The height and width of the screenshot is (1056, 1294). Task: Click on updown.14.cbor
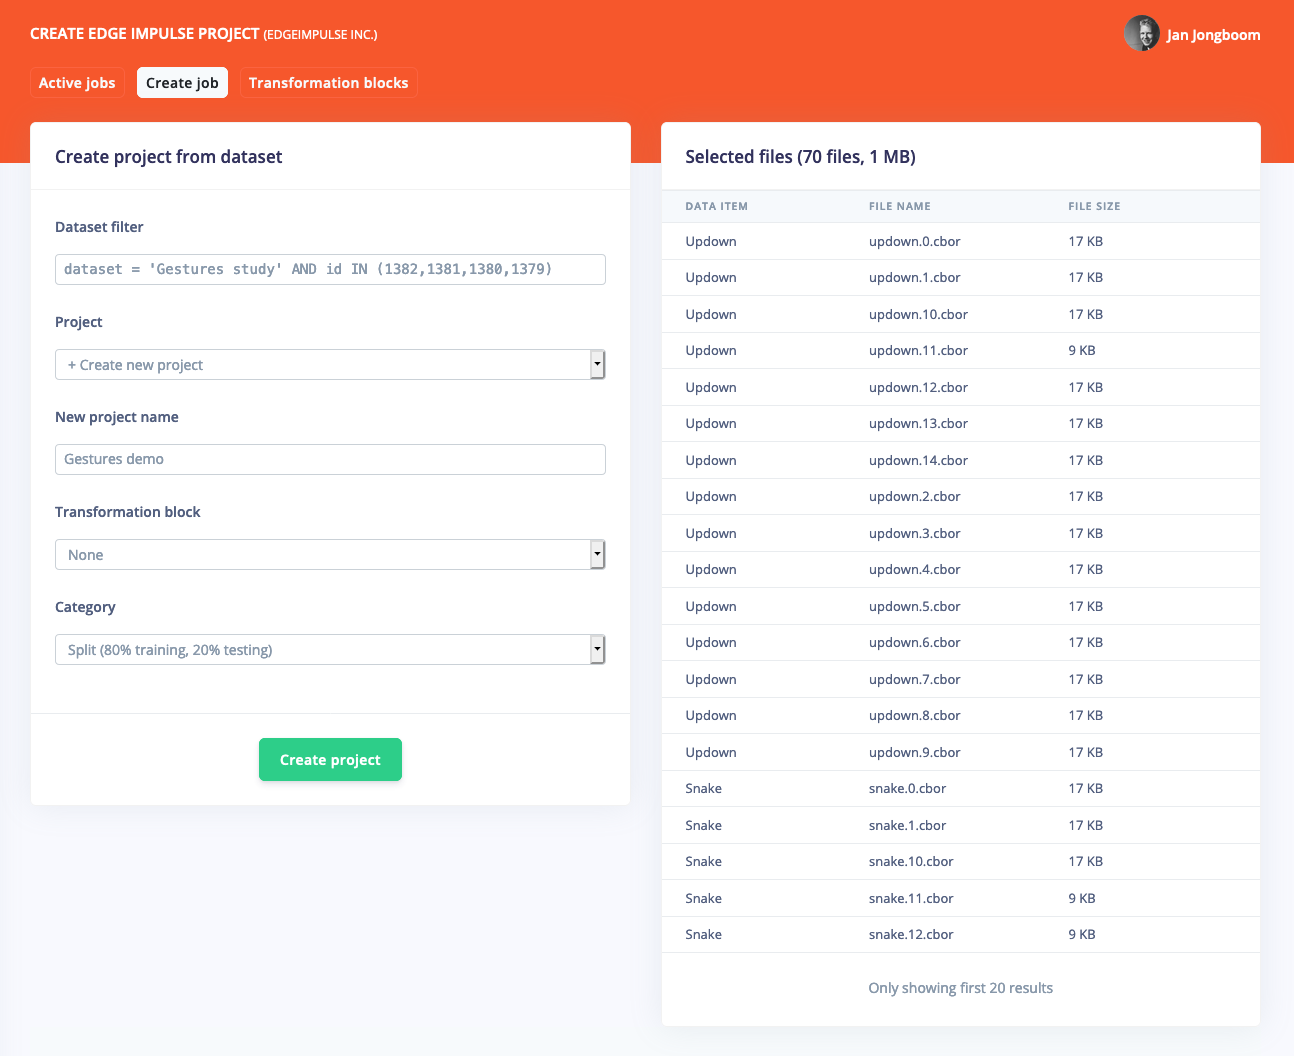tap(918, 460)
